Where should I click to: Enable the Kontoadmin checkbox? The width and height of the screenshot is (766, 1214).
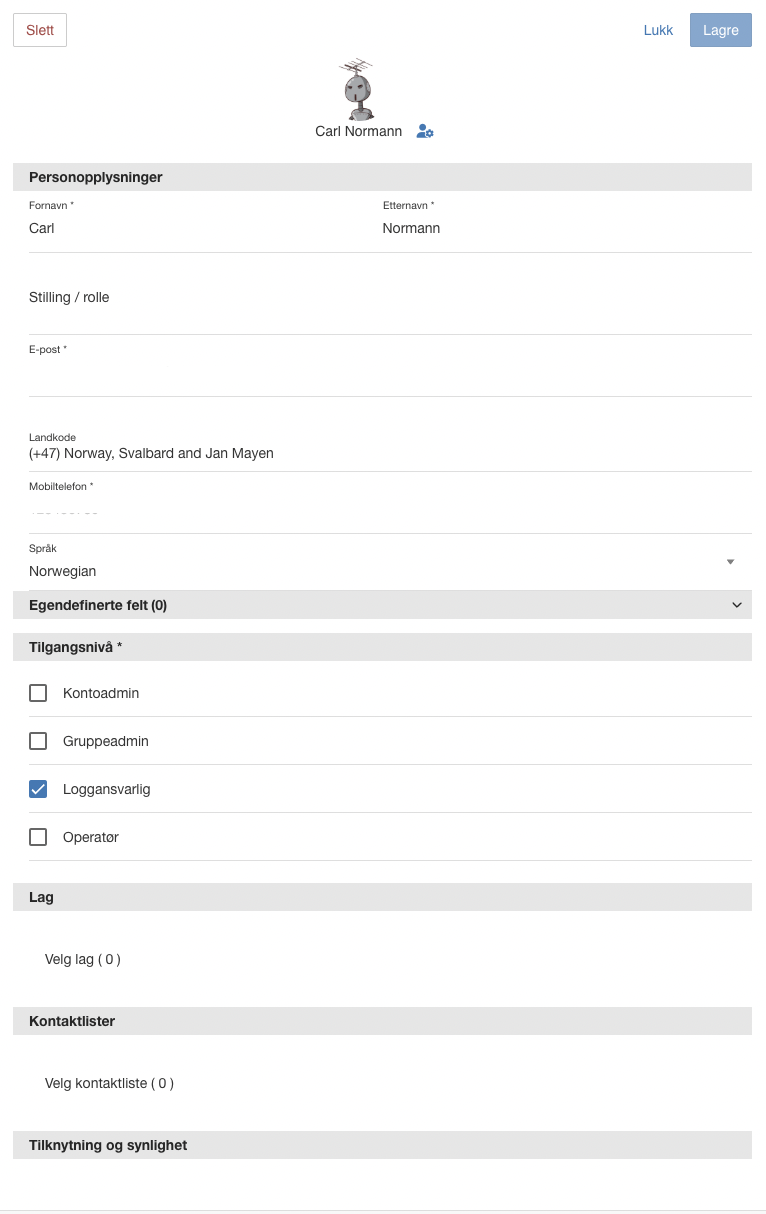(38, 693)
